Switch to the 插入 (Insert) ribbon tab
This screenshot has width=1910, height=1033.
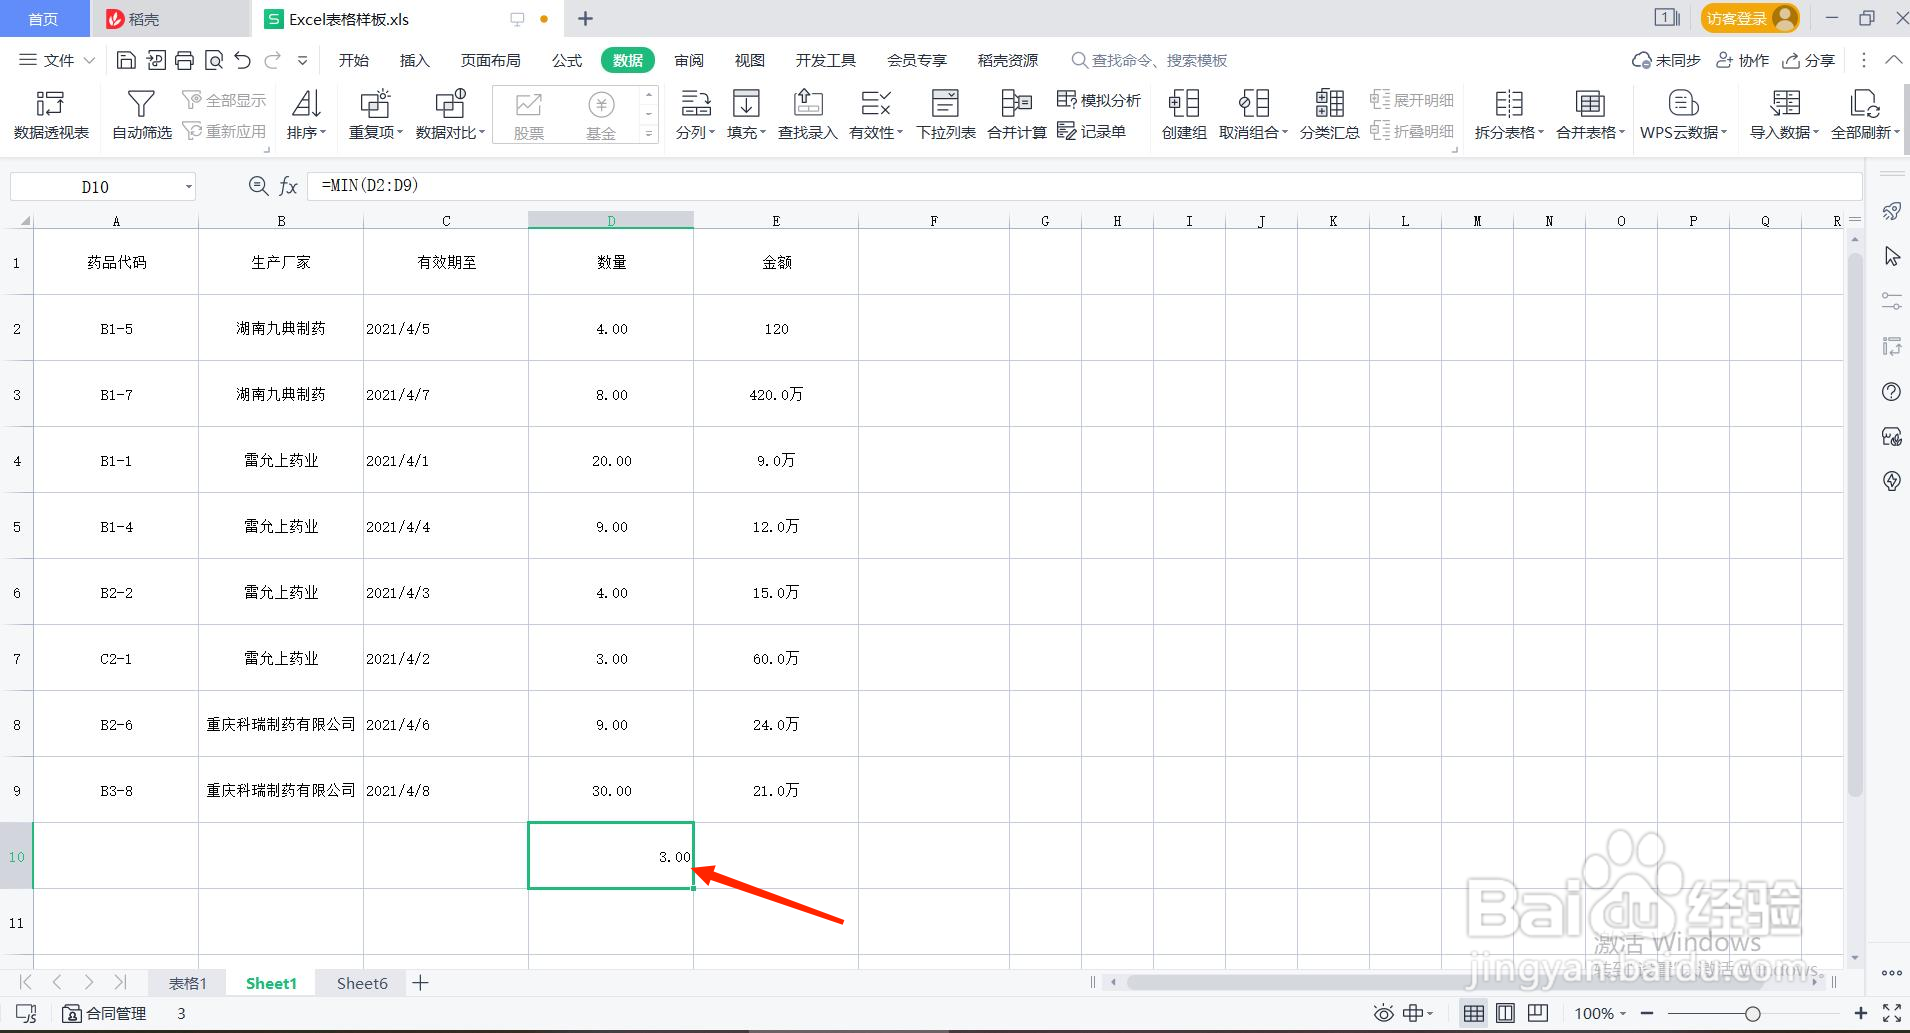coord(414,60)
